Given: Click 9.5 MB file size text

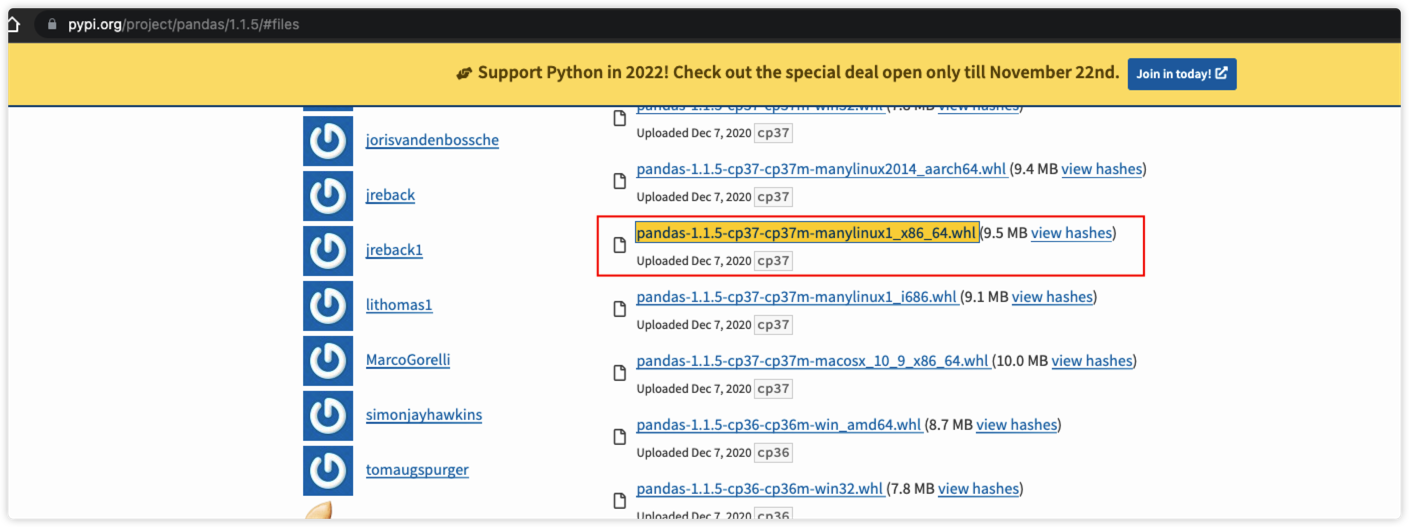Looking at the screenshot, I should coord(1005,233).
